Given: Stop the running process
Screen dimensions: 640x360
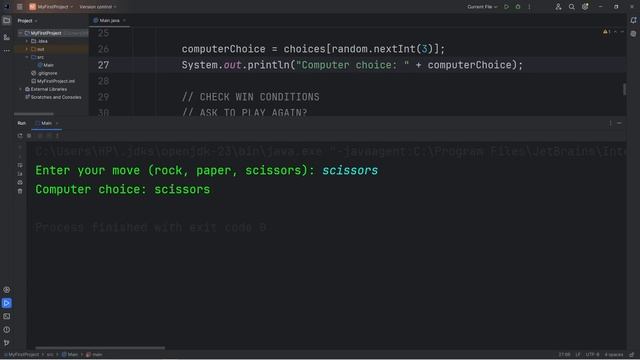Looking at the screenshot, I should (29, 136).
